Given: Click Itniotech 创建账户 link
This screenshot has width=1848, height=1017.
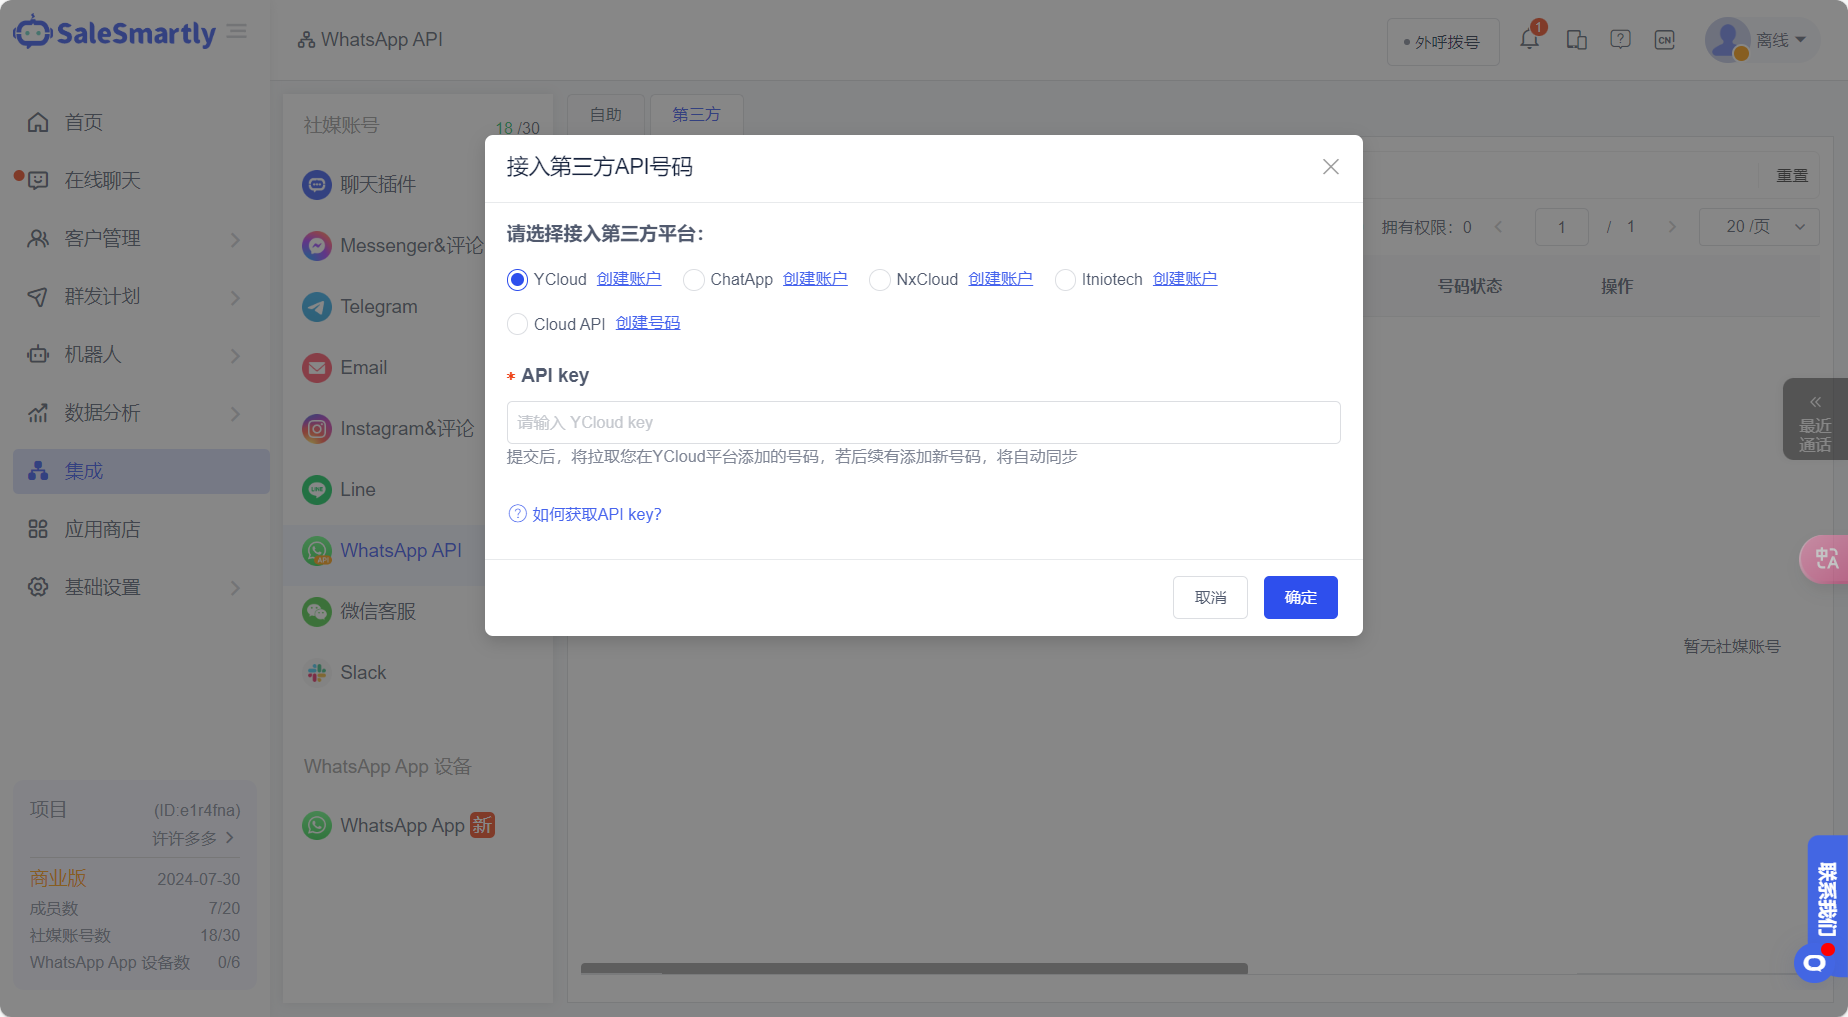Looking at the screenshot, I should point(1185,279).
